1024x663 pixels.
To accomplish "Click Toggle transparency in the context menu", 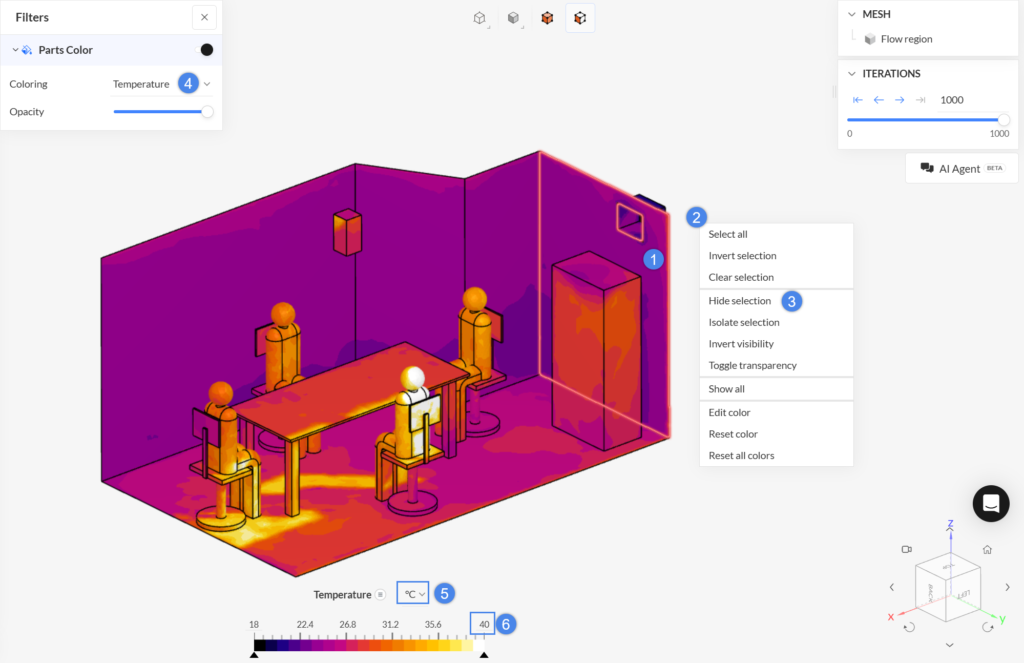I will 776,366.
